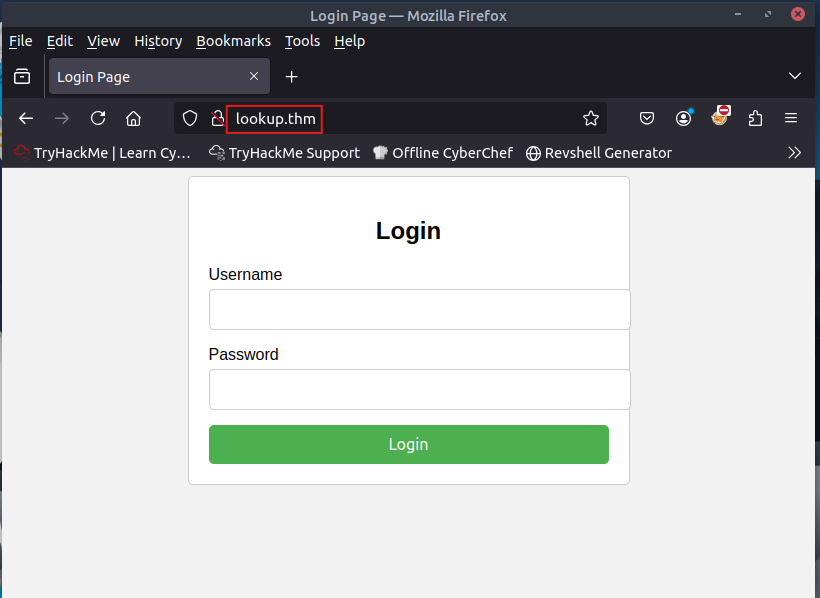This screenshot has height=598, width=820.
Task: Go back to the previous page
Action: pos(26,119)
